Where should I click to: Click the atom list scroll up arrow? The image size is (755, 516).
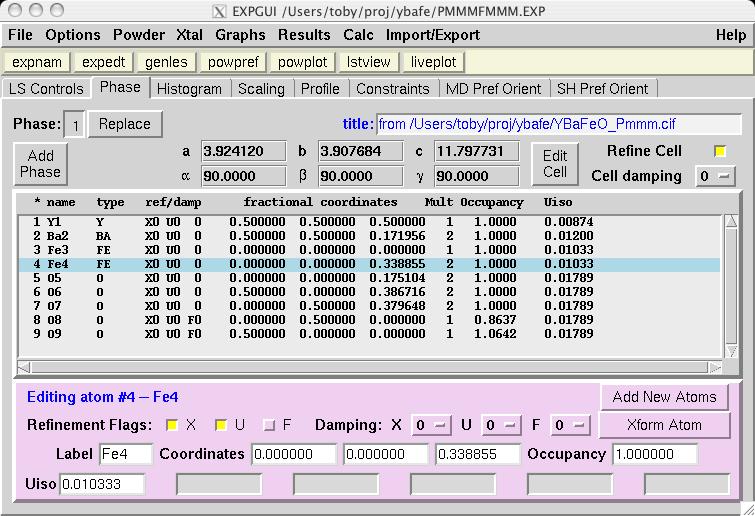(x=731, y=221)
